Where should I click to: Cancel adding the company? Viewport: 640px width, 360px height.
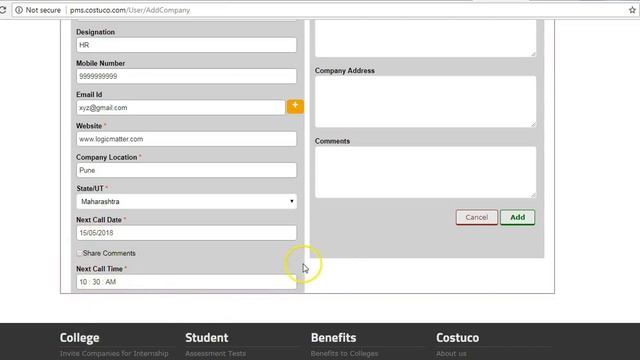(x=477, y=218)
